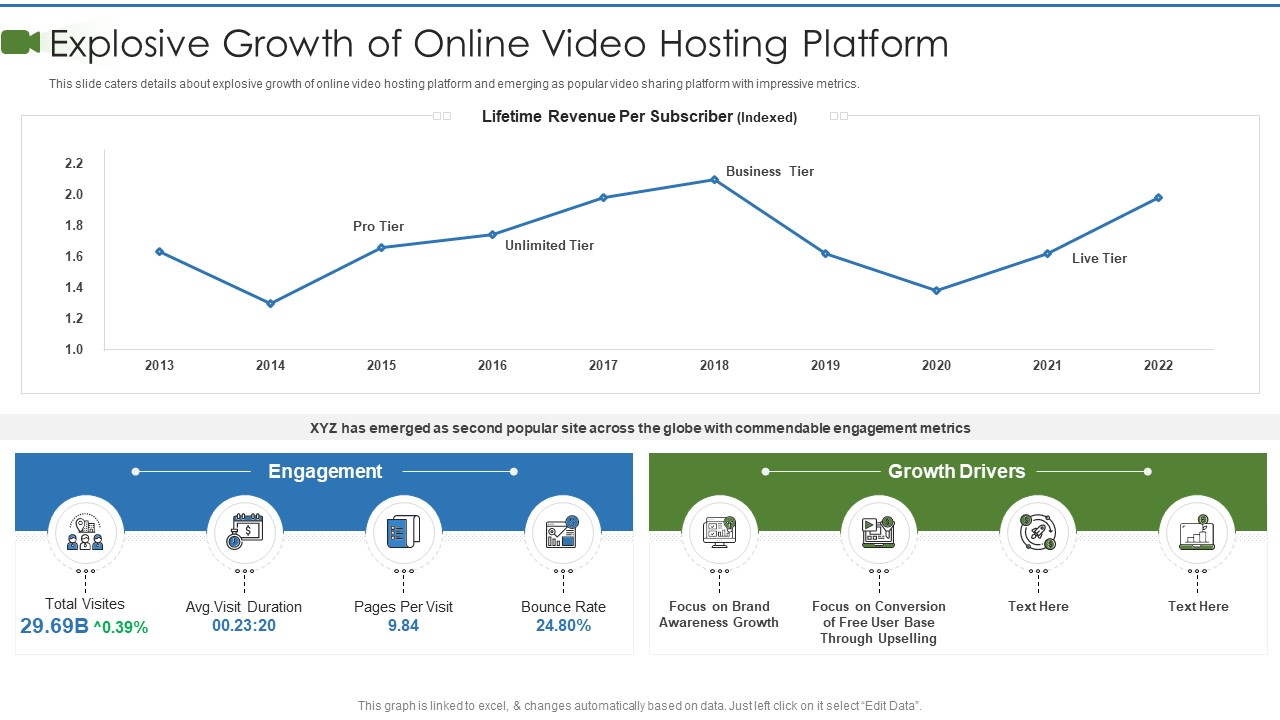Click the 2019 data point marker

[825, 254]
